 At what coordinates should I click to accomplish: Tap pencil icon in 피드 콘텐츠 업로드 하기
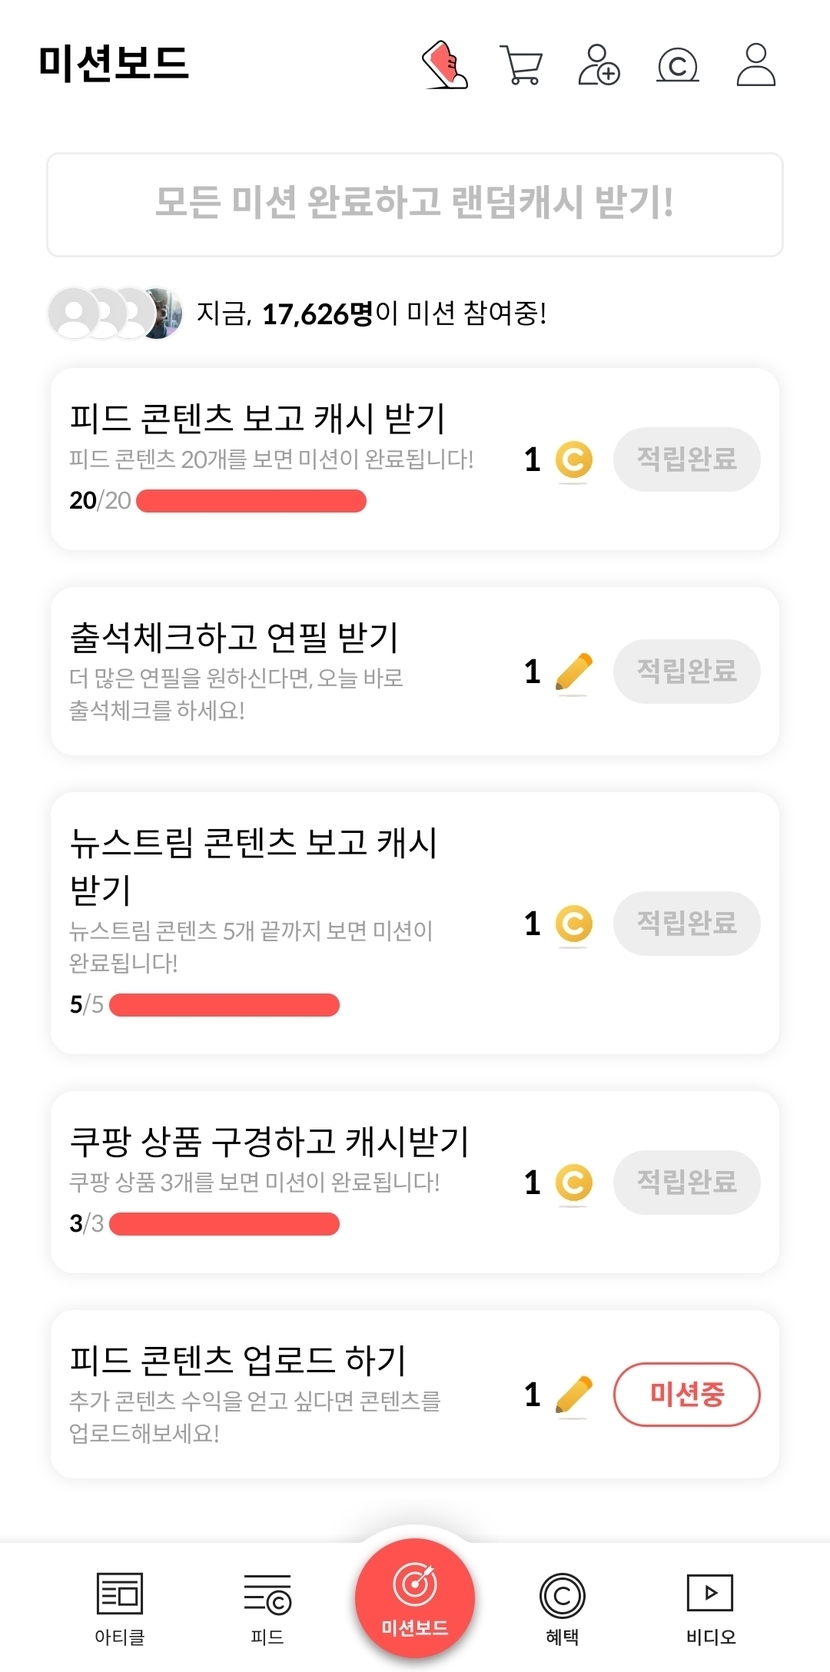pyautogui.click(x=573, y=1395)
